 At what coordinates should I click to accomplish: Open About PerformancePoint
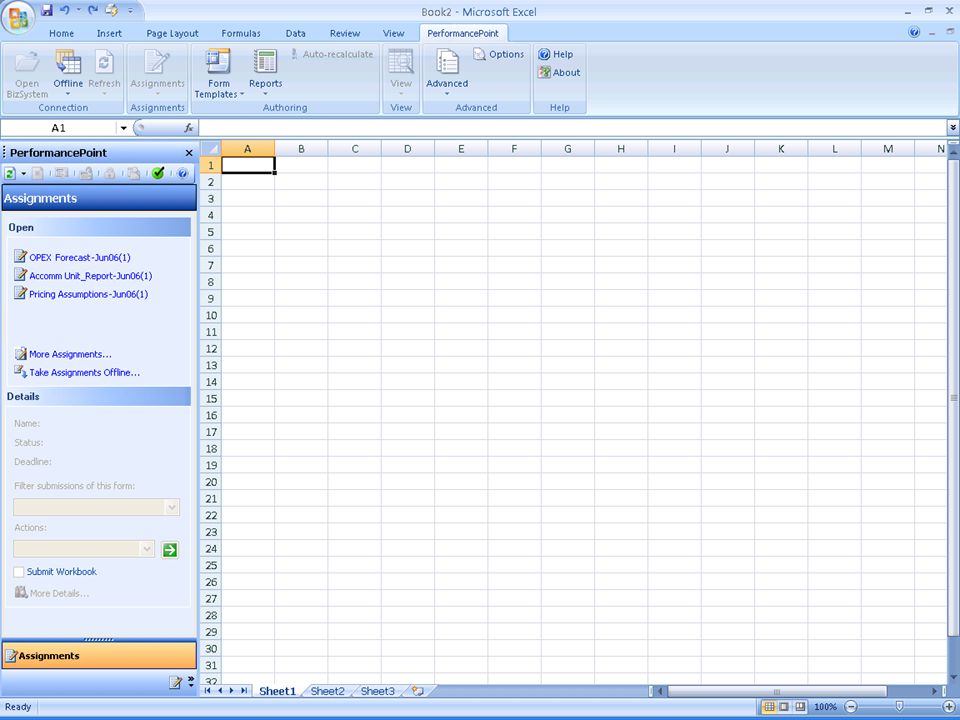pos(559,72)
